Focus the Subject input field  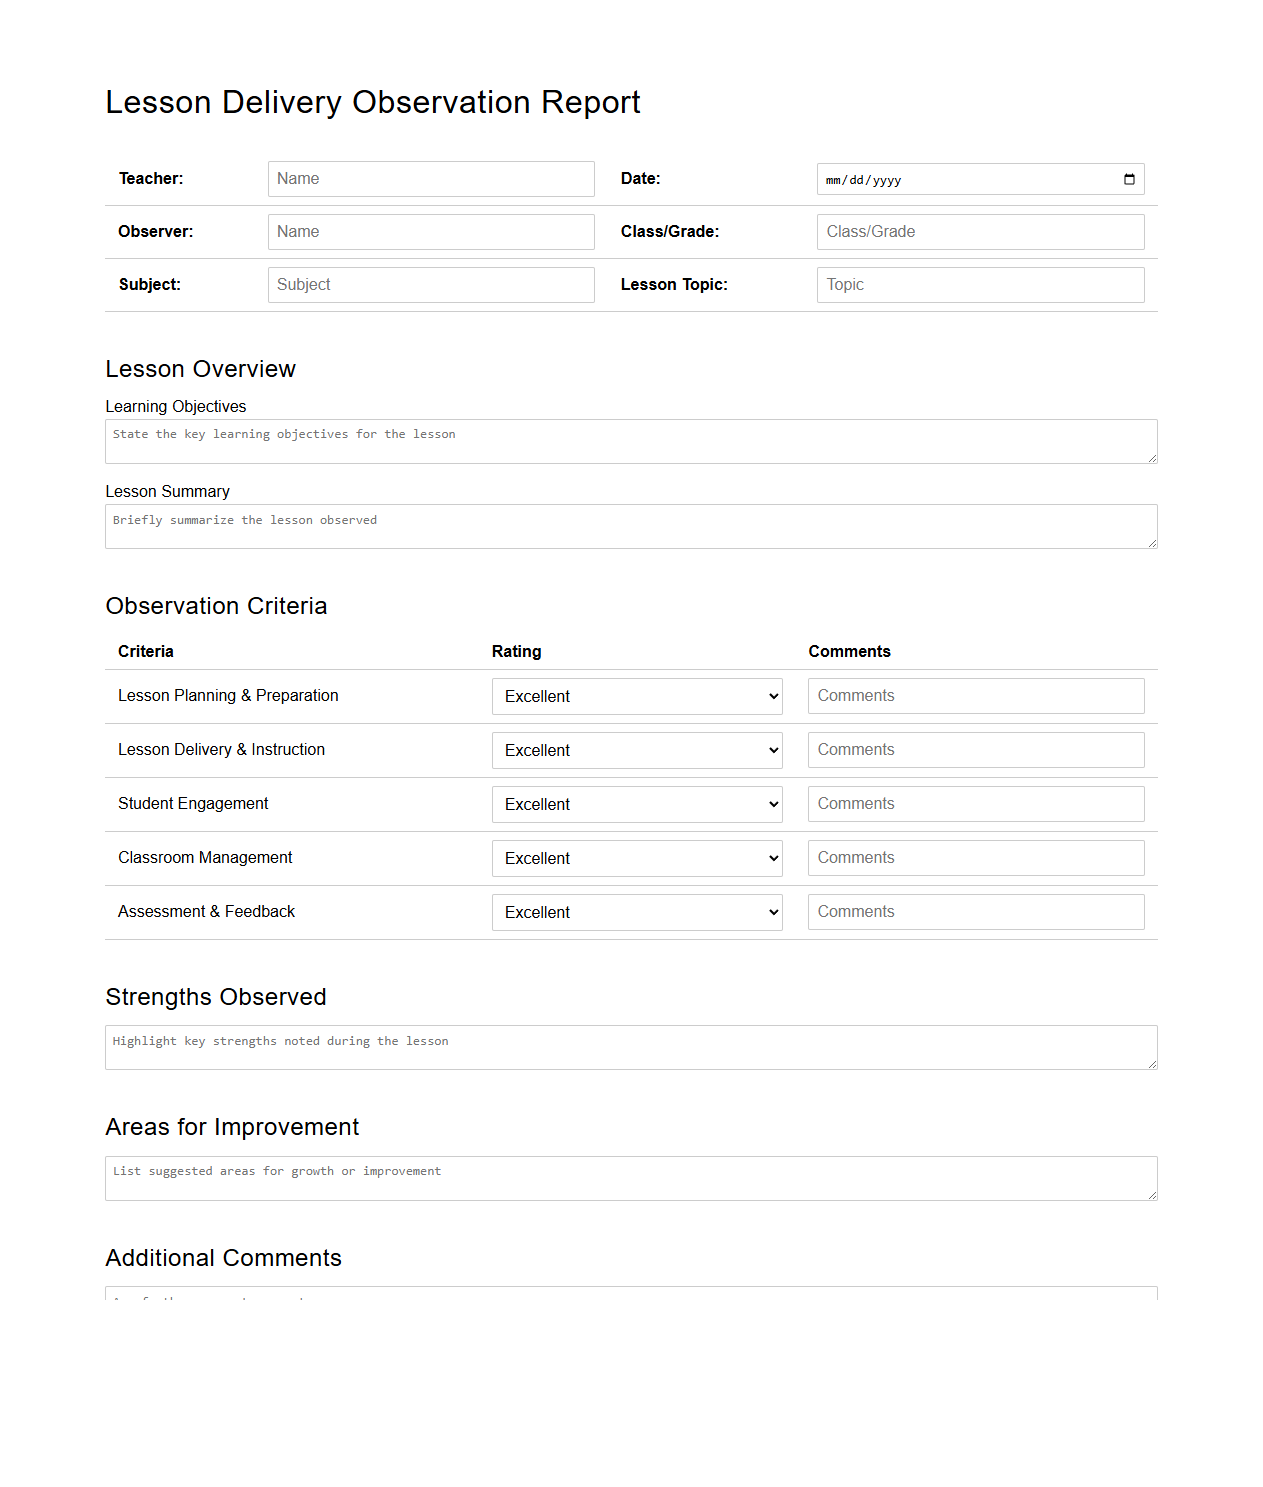tap(430, 284)
